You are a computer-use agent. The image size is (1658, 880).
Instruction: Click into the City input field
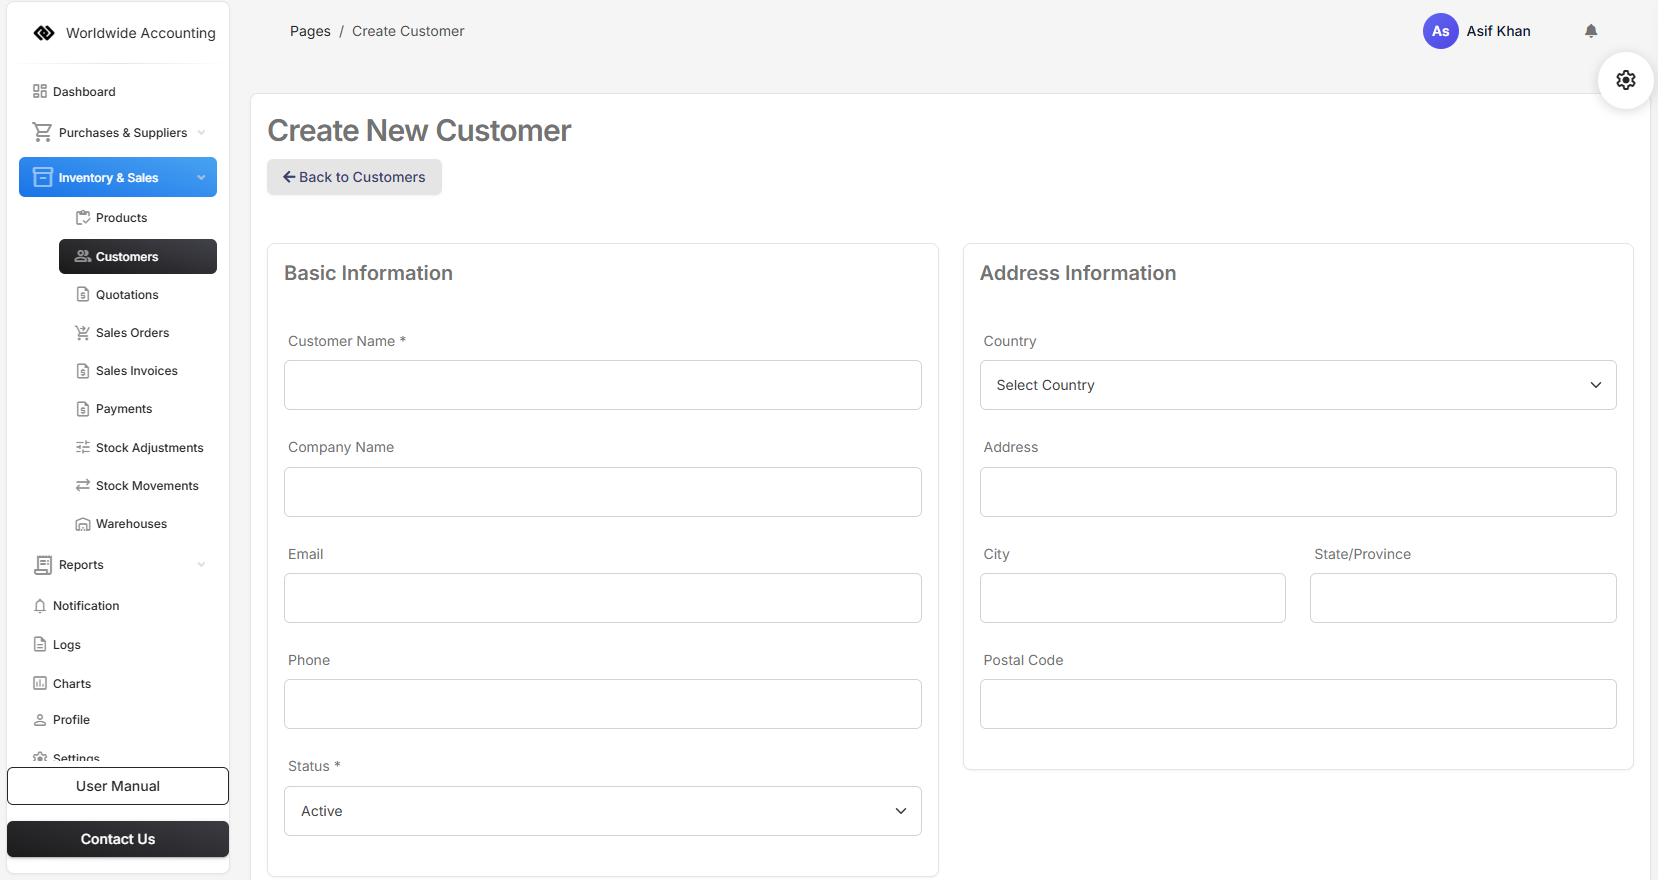(x=1133, y=598)
